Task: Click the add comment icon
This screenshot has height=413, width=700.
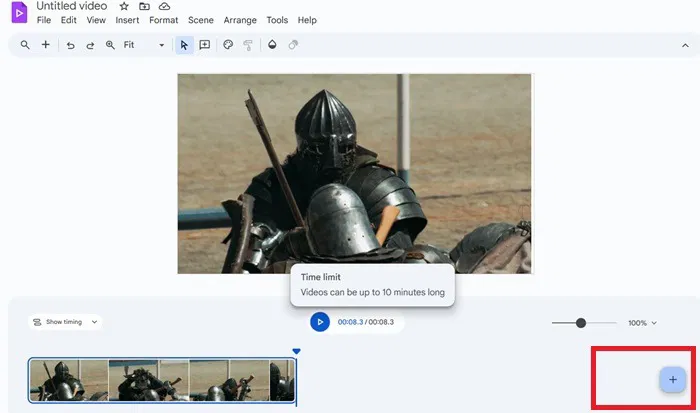Action: pyautogui.click(x=204, y=45)
